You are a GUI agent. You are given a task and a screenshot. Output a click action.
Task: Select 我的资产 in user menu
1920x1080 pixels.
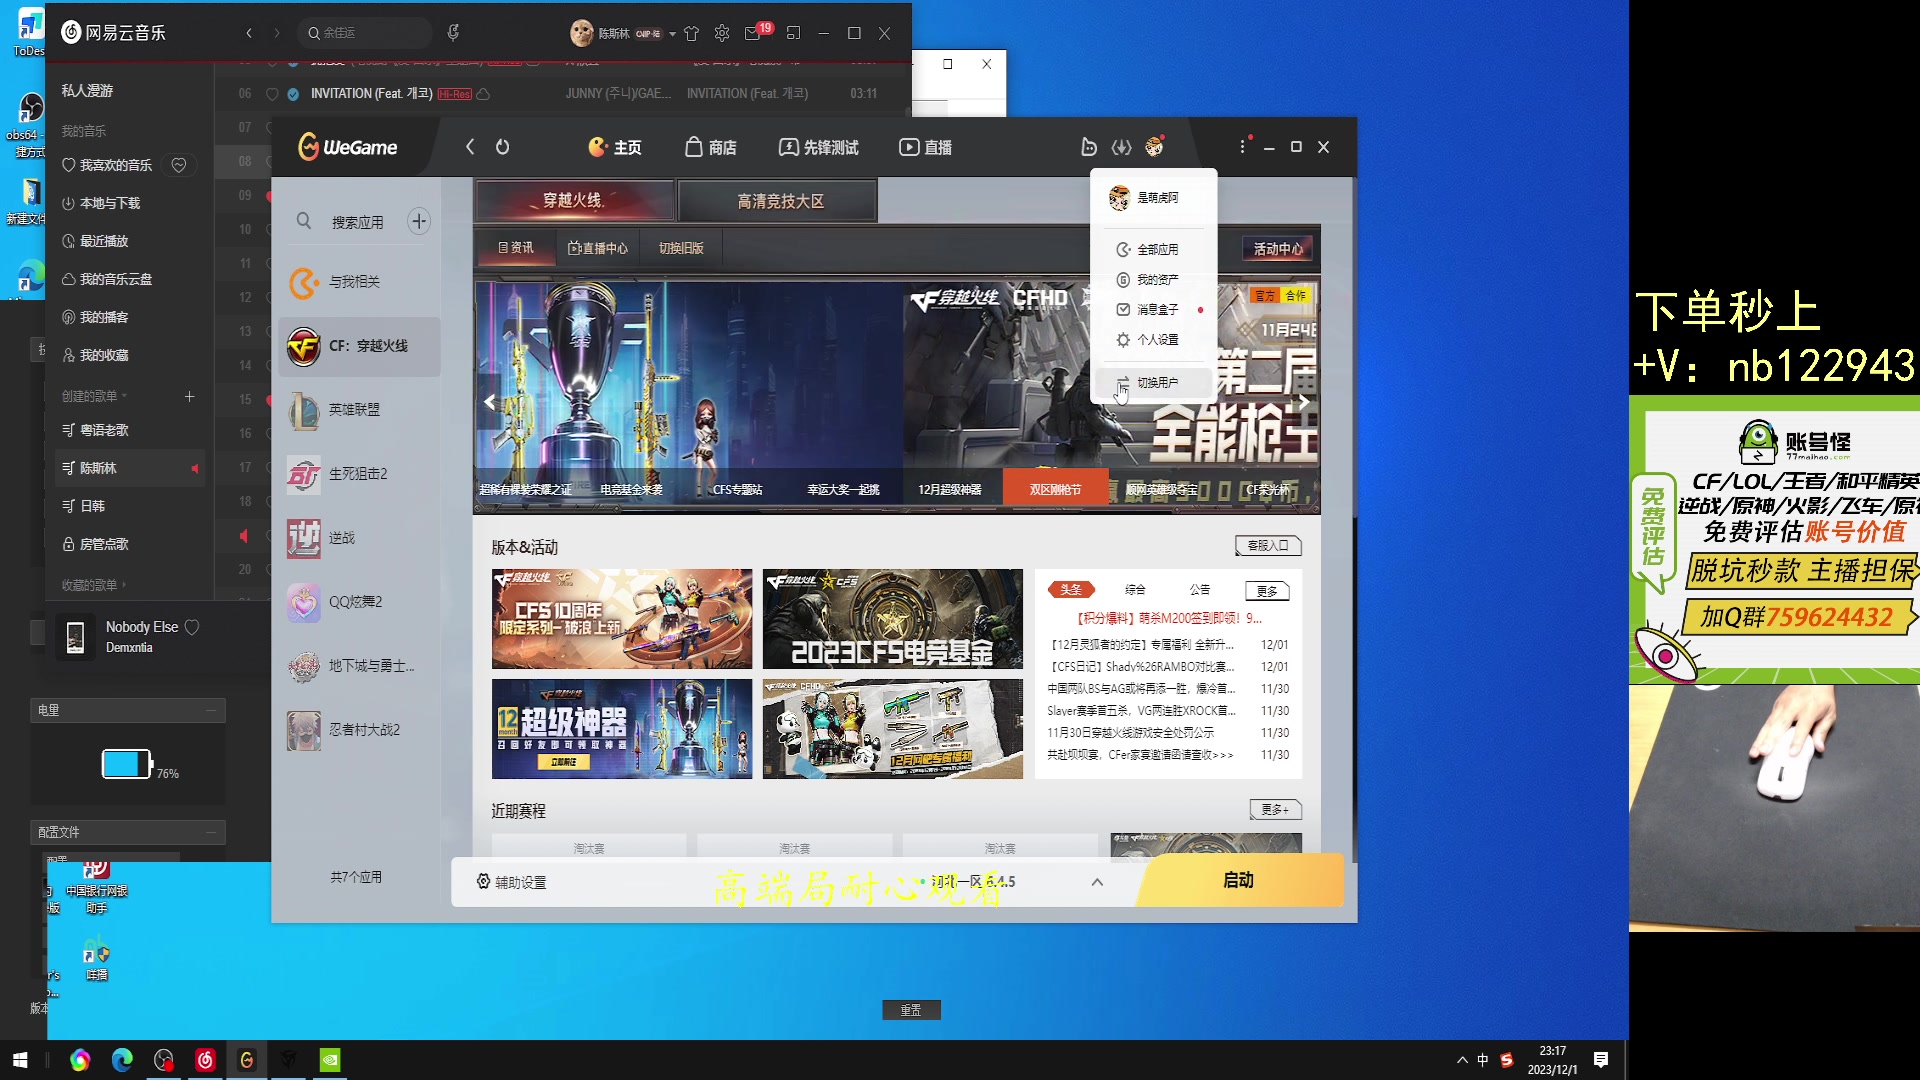tap(1154, 280)
